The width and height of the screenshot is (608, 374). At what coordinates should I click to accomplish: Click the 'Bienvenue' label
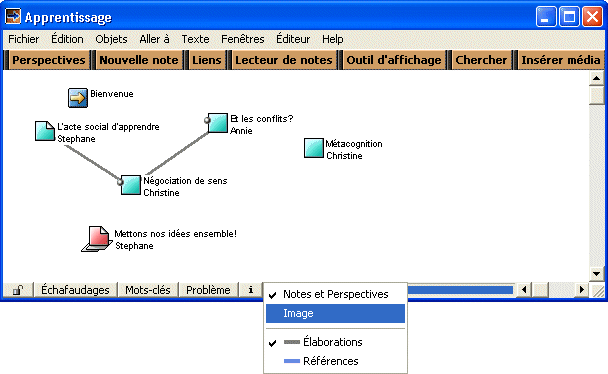click(112, 94)
